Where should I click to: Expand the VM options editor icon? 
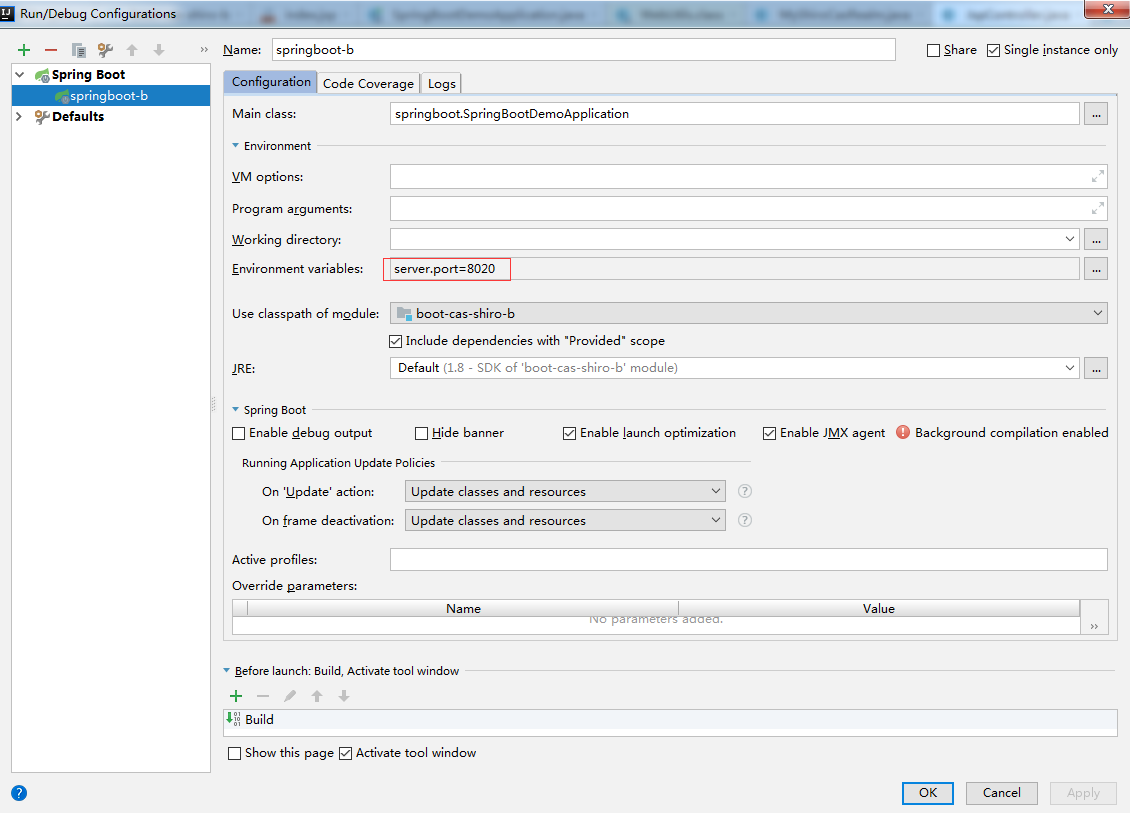1097,176
